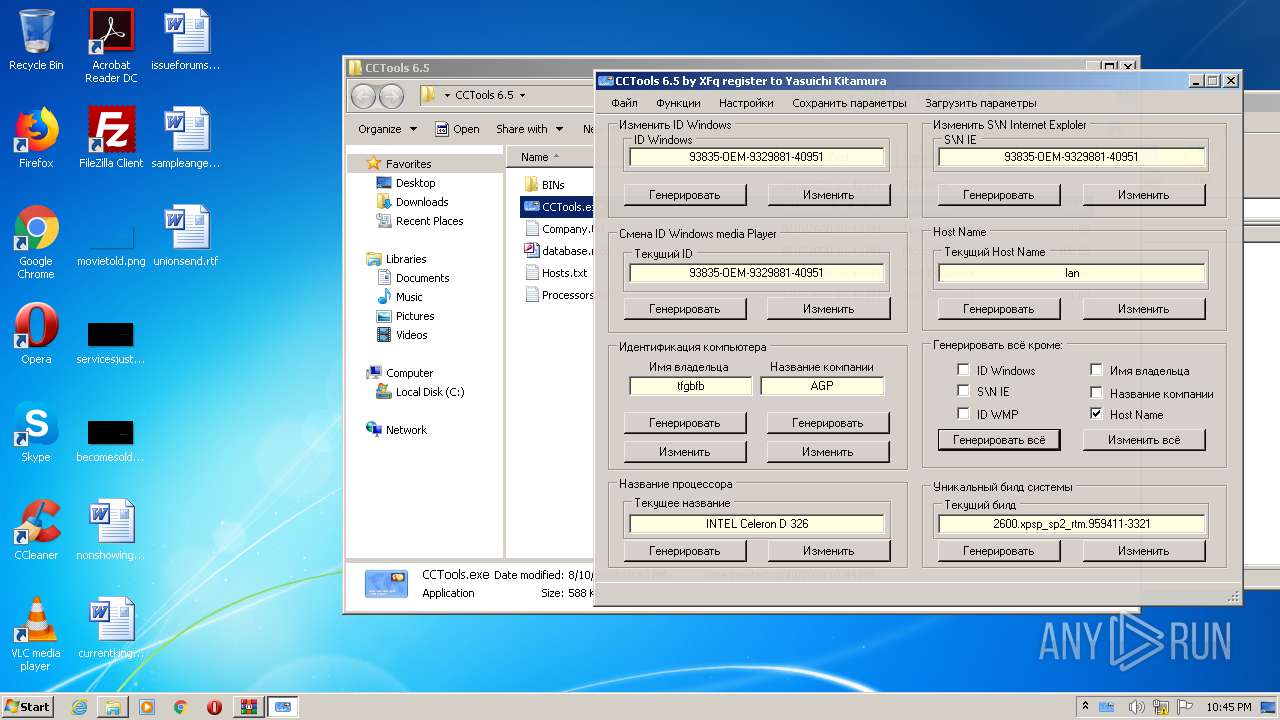Viewport: 1280px width, 720px height.
Task: Click Изменить всё button
Action: tap(1144, 440)
